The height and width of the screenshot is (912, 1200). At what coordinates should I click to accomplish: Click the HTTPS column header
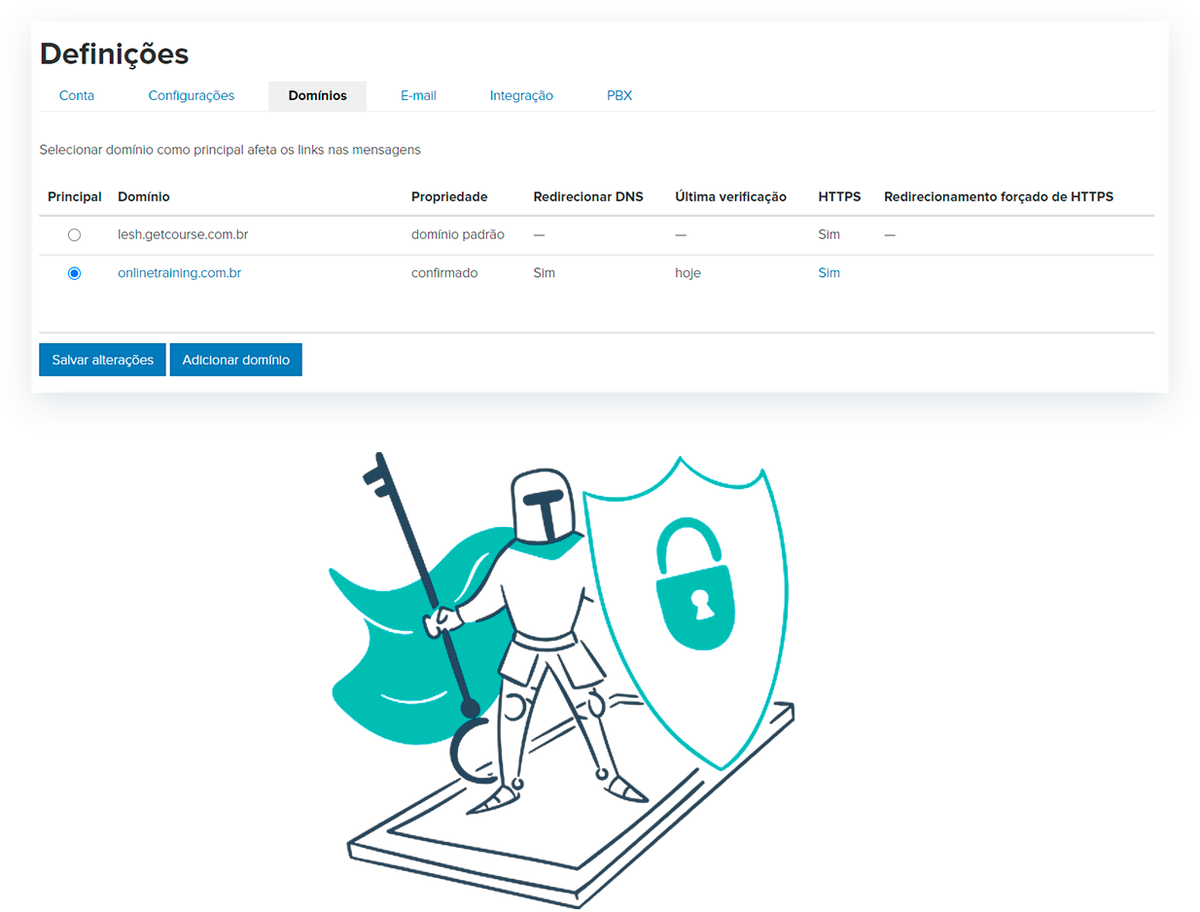[x=839, y=197]
